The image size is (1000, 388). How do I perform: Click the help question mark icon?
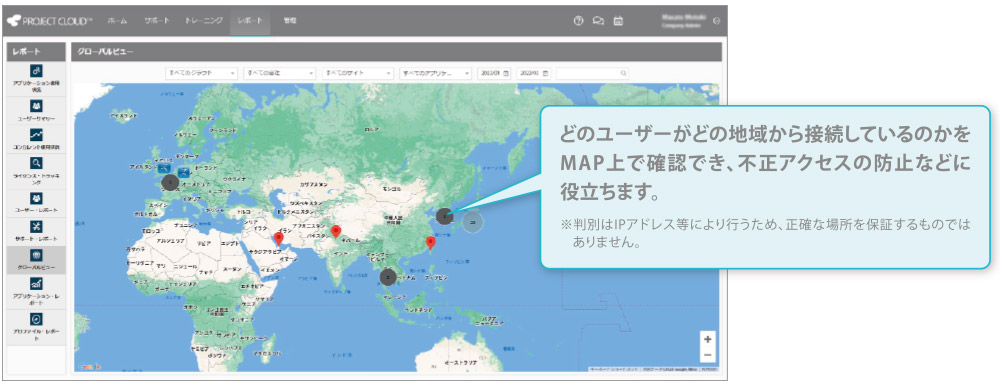click(x=578, y=20)
